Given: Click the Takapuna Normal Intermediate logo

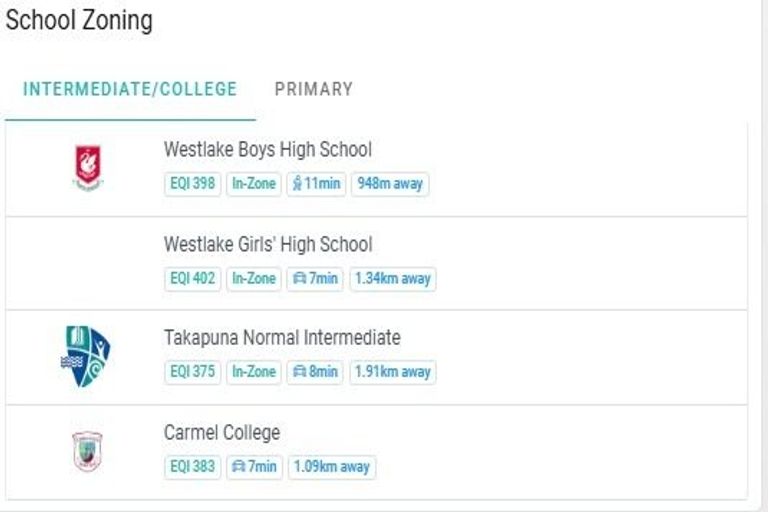Looking at the screenshot, I should (x=85, y=356).
